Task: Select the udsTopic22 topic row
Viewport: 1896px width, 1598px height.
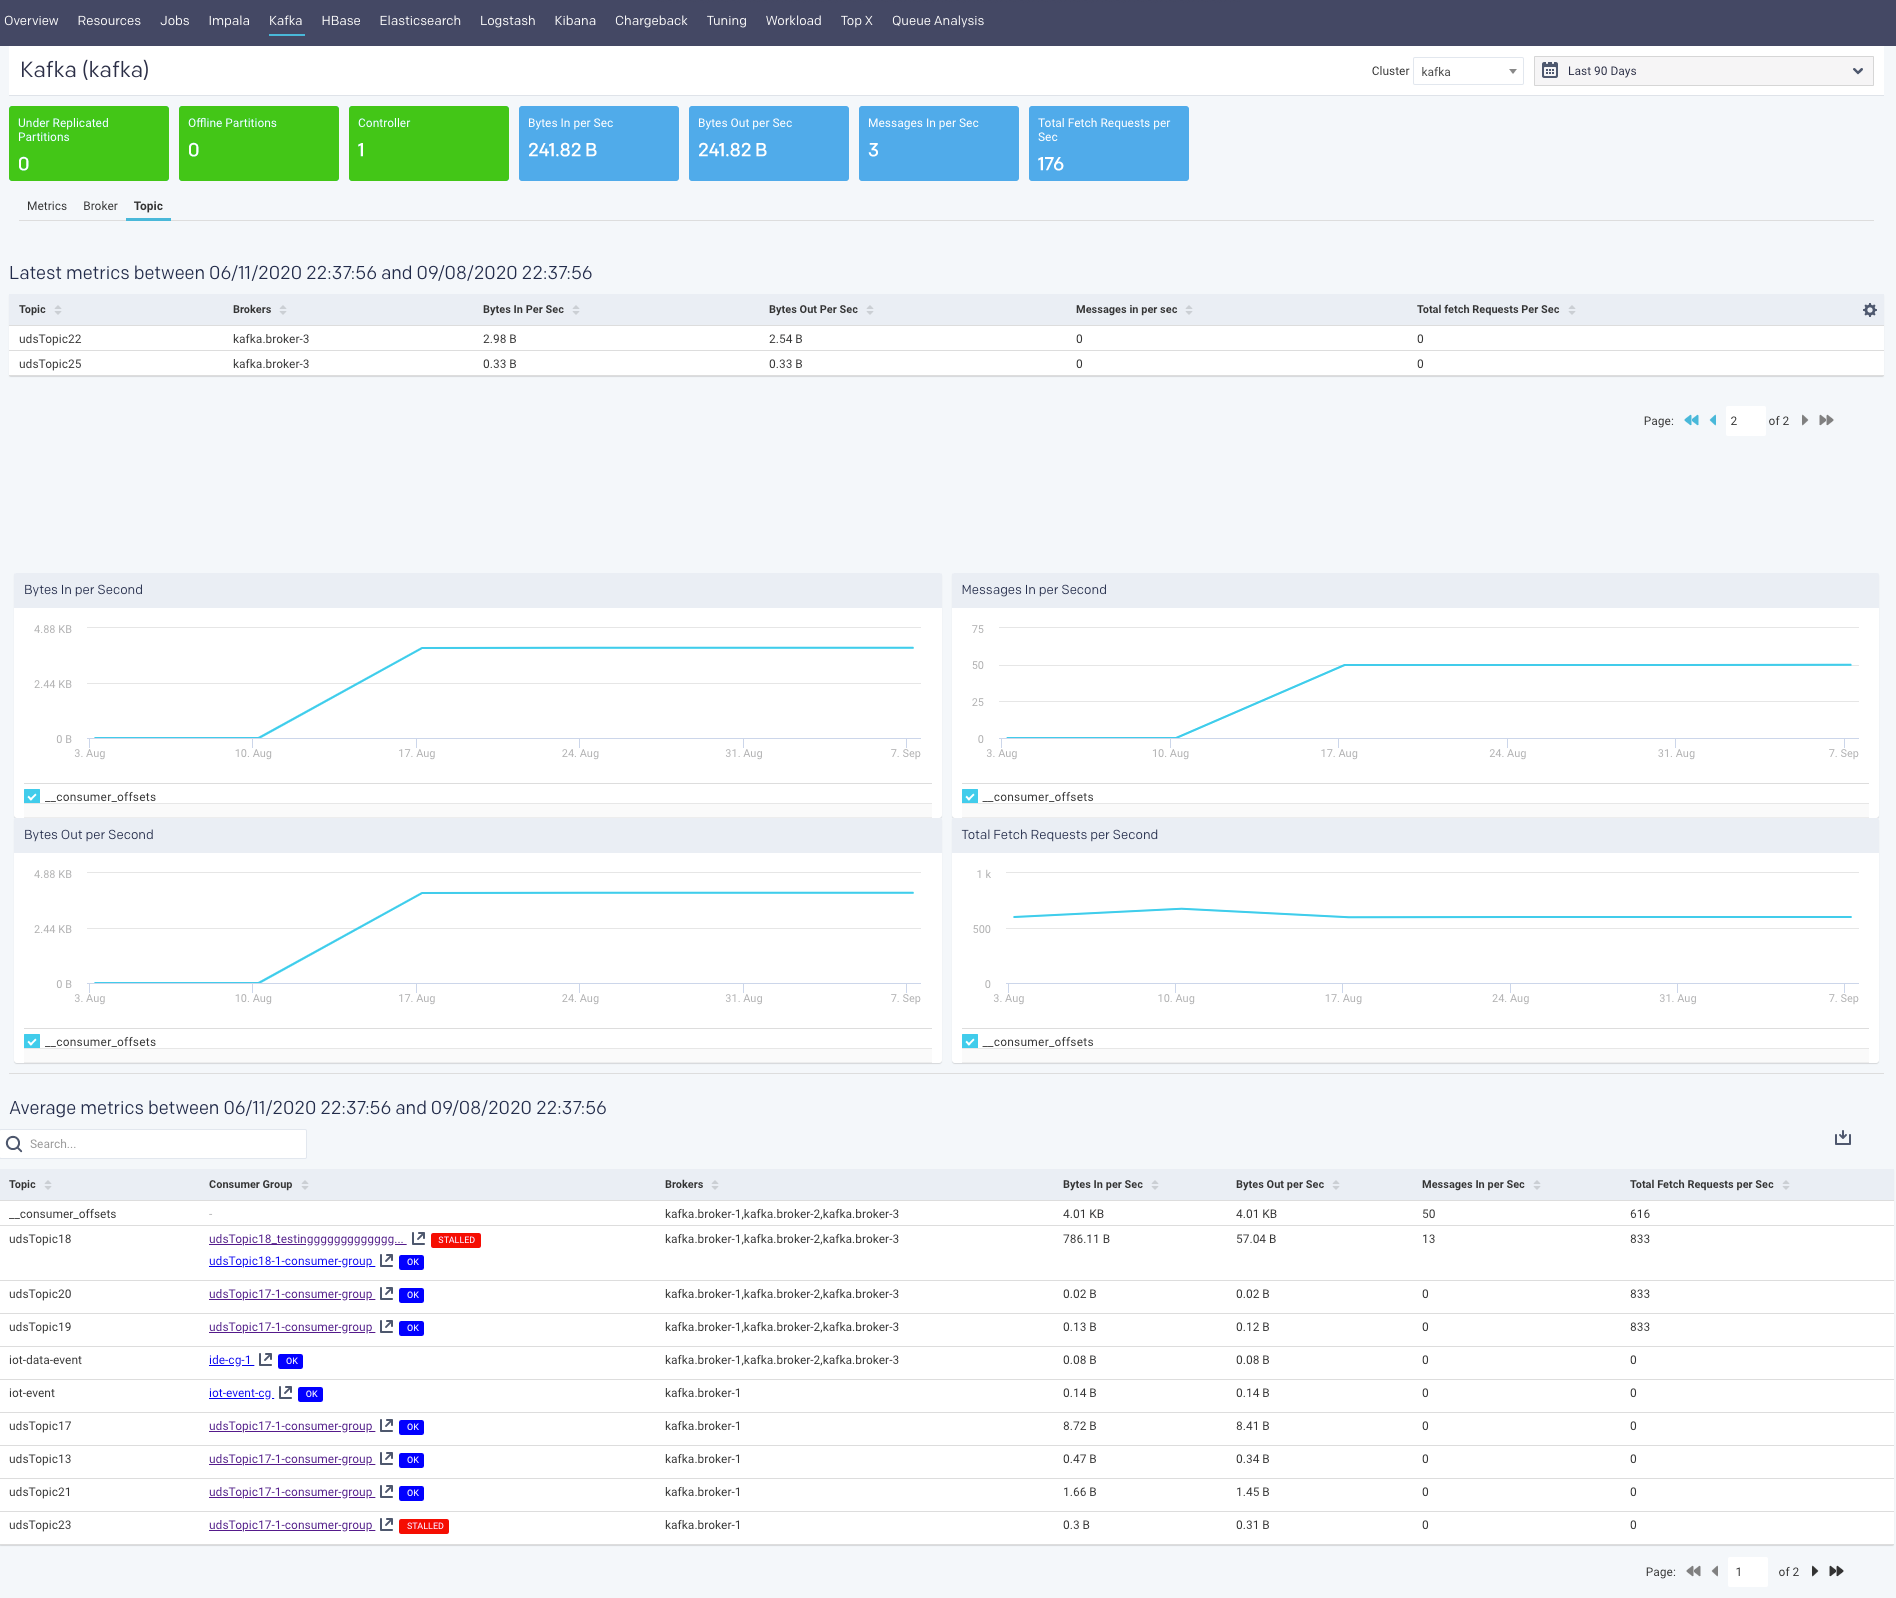Action: pos(946,339)
